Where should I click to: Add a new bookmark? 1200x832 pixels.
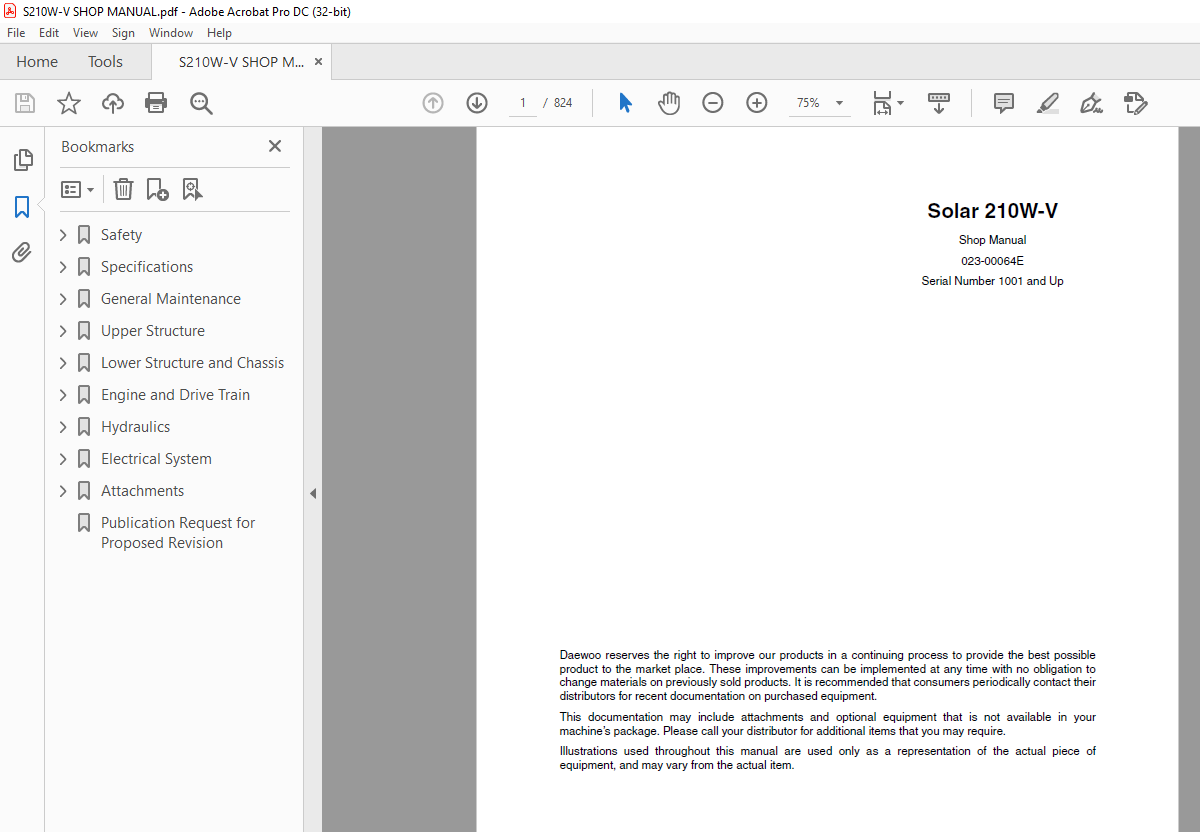[157, 189]
